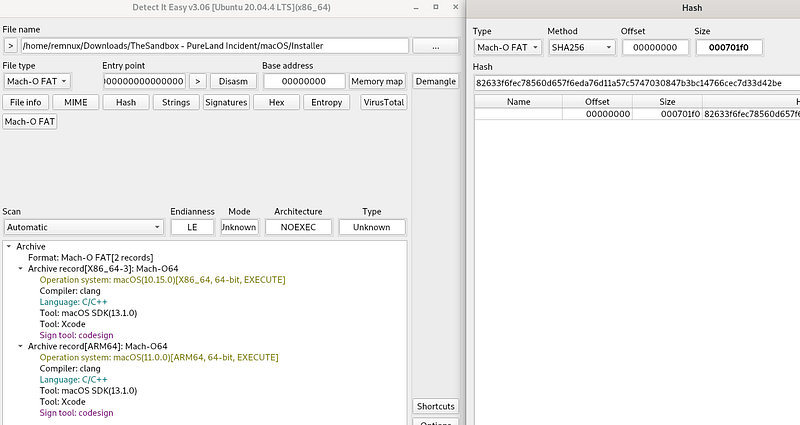Click the Architecture NOEXEC field

click(298, 227)
